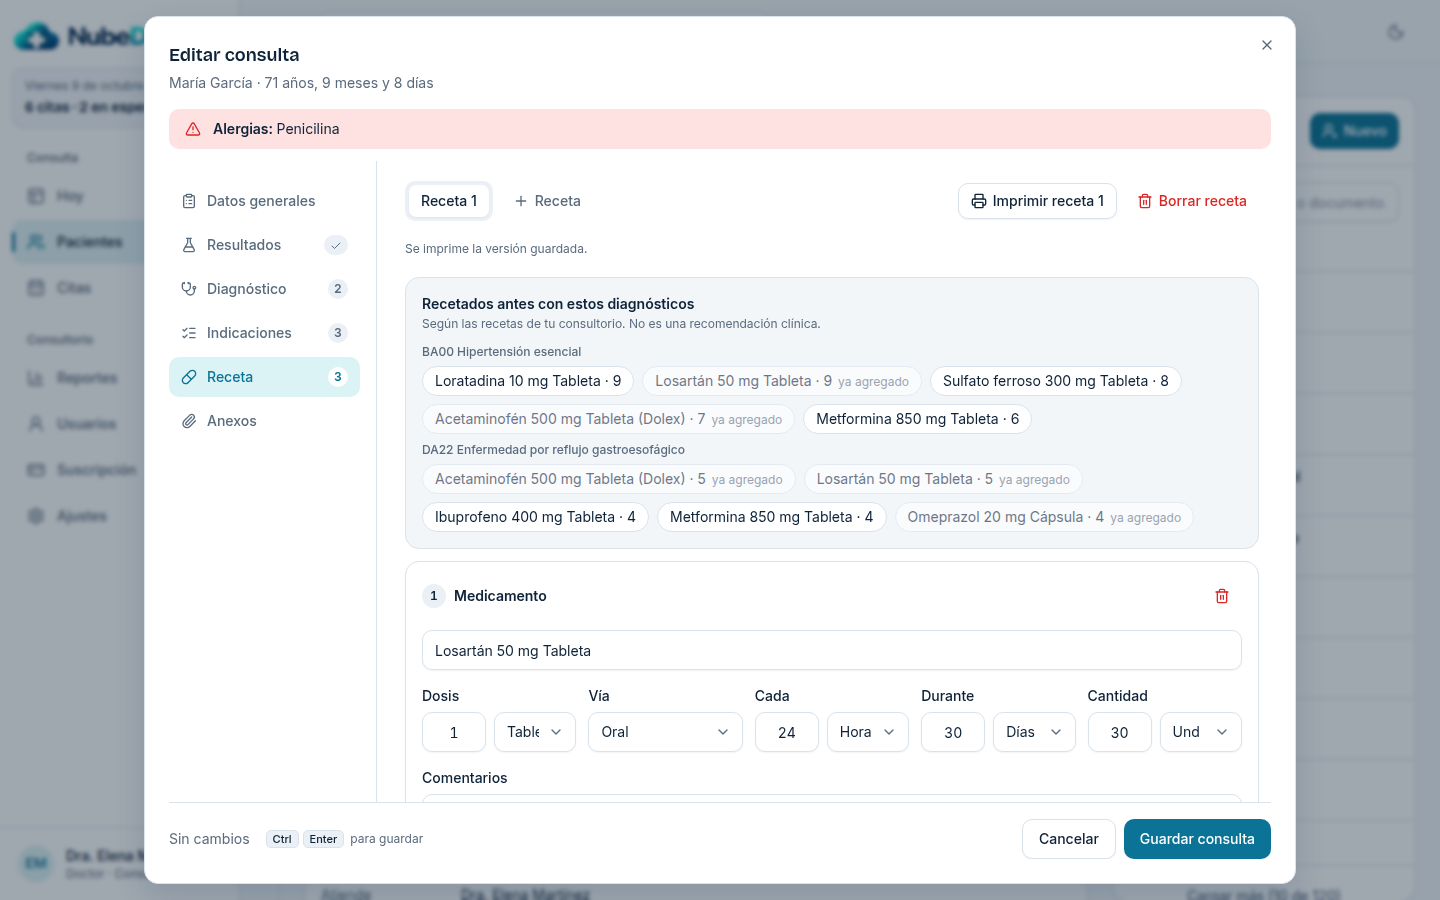Edit the medication name field Losartán

832,651
